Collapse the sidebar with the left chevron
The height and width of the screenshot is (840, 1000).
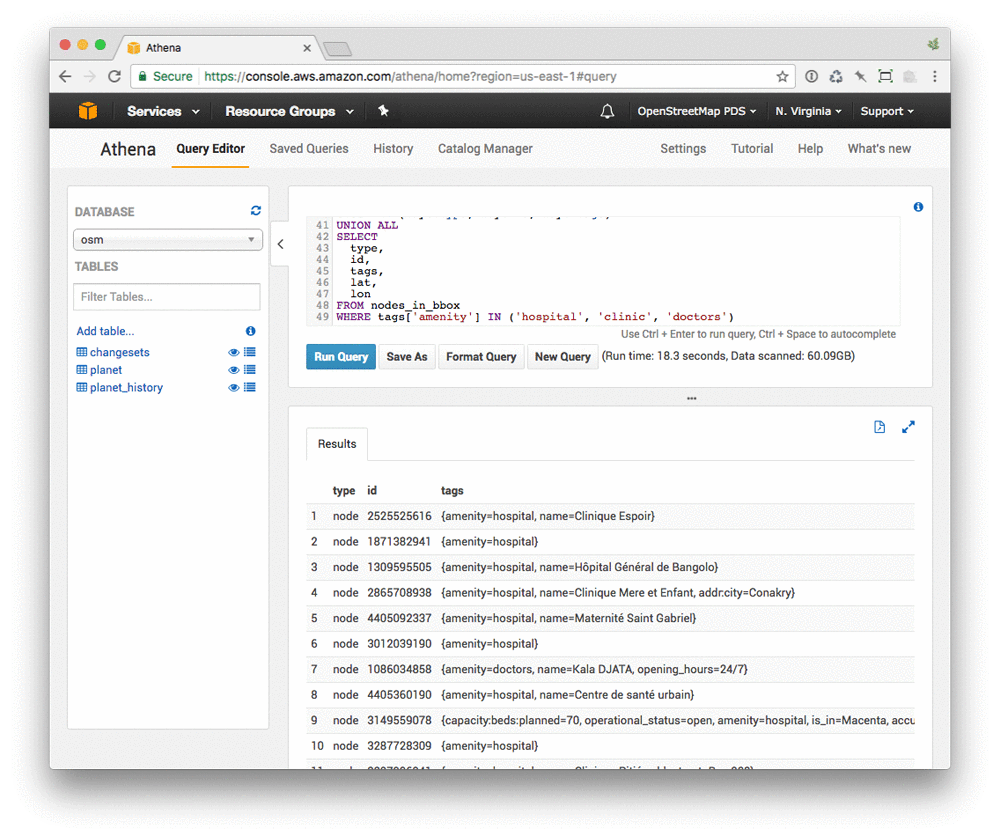pyautogui.click(x=281, y=244)
